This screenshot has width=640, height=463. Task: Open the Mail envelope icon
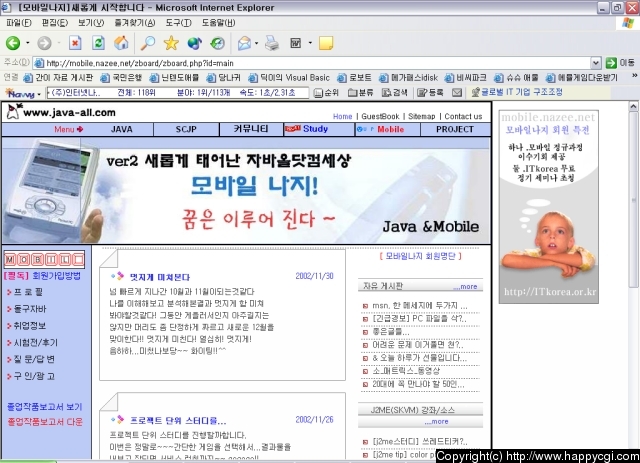(x=244, y=43)
